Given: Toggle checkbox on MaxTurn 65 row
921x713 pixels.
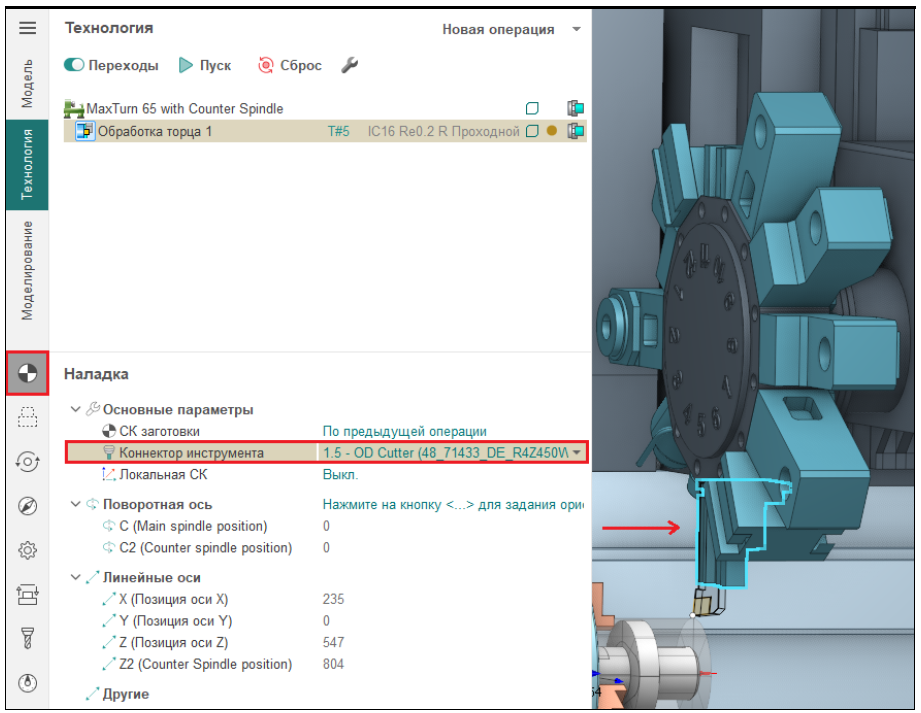Looking at the screenshot, I should pos(533,108).
